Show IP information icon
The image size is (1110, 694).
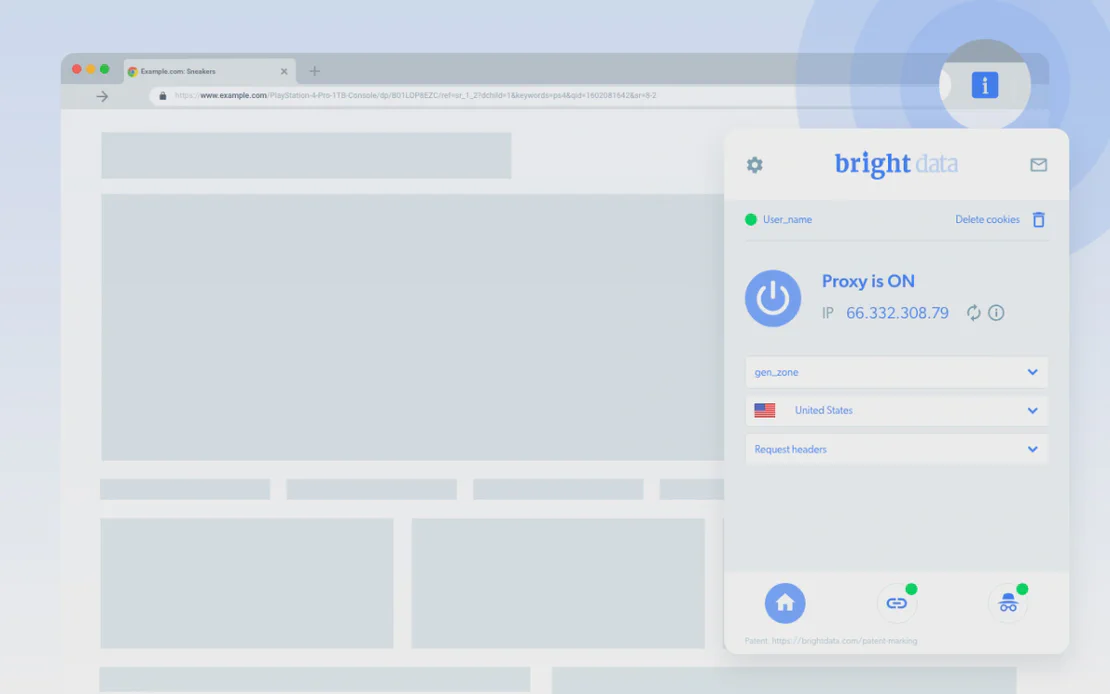click(996, 312)
